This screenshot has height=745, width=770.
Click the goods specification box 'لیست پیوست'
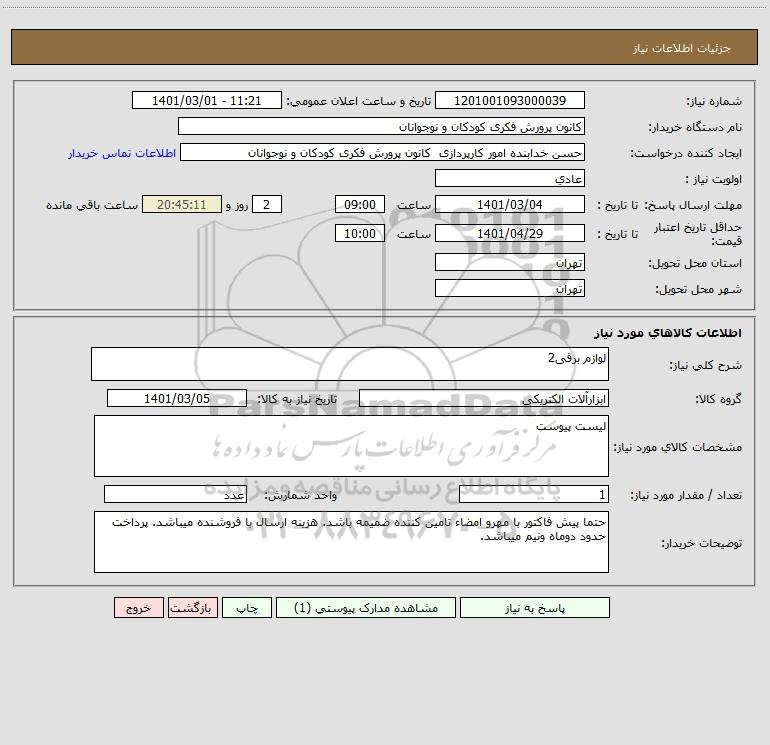pyautogui.click(x=351, y=446)
